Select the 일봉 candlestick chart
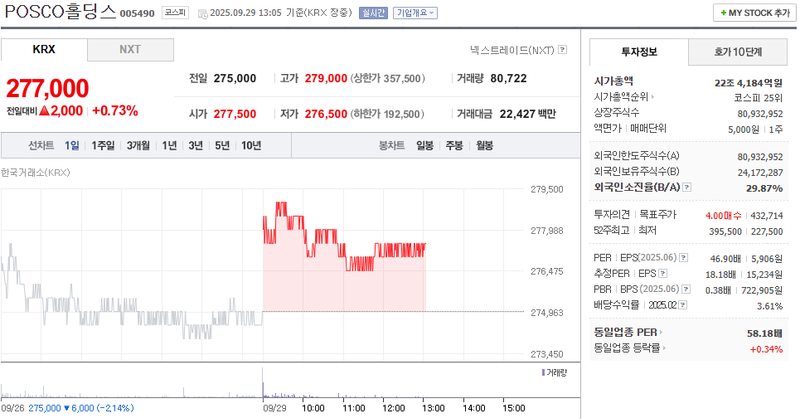The image size is (800, 419). [x=425, y=145]
